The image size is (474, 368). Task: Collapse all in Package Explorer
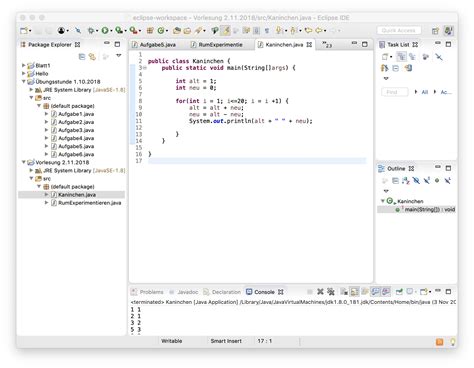[82, 57]
